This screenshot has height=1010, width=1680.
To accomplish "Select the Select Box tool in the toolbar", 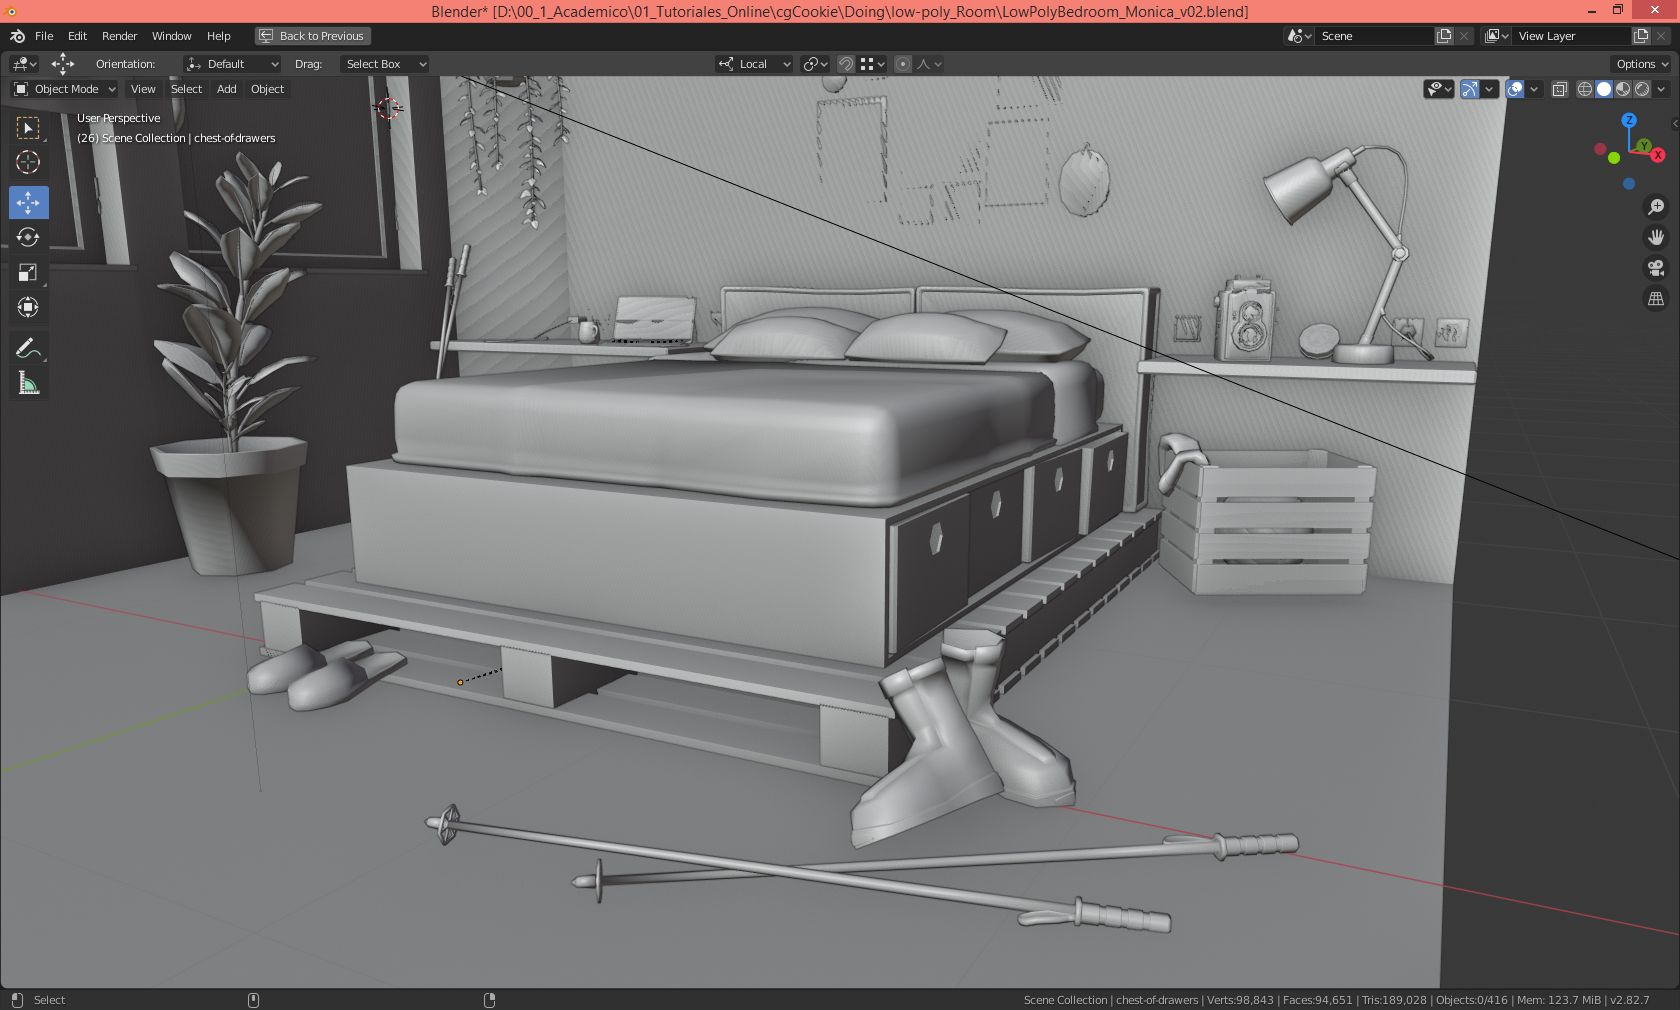I will pos(28,128).
